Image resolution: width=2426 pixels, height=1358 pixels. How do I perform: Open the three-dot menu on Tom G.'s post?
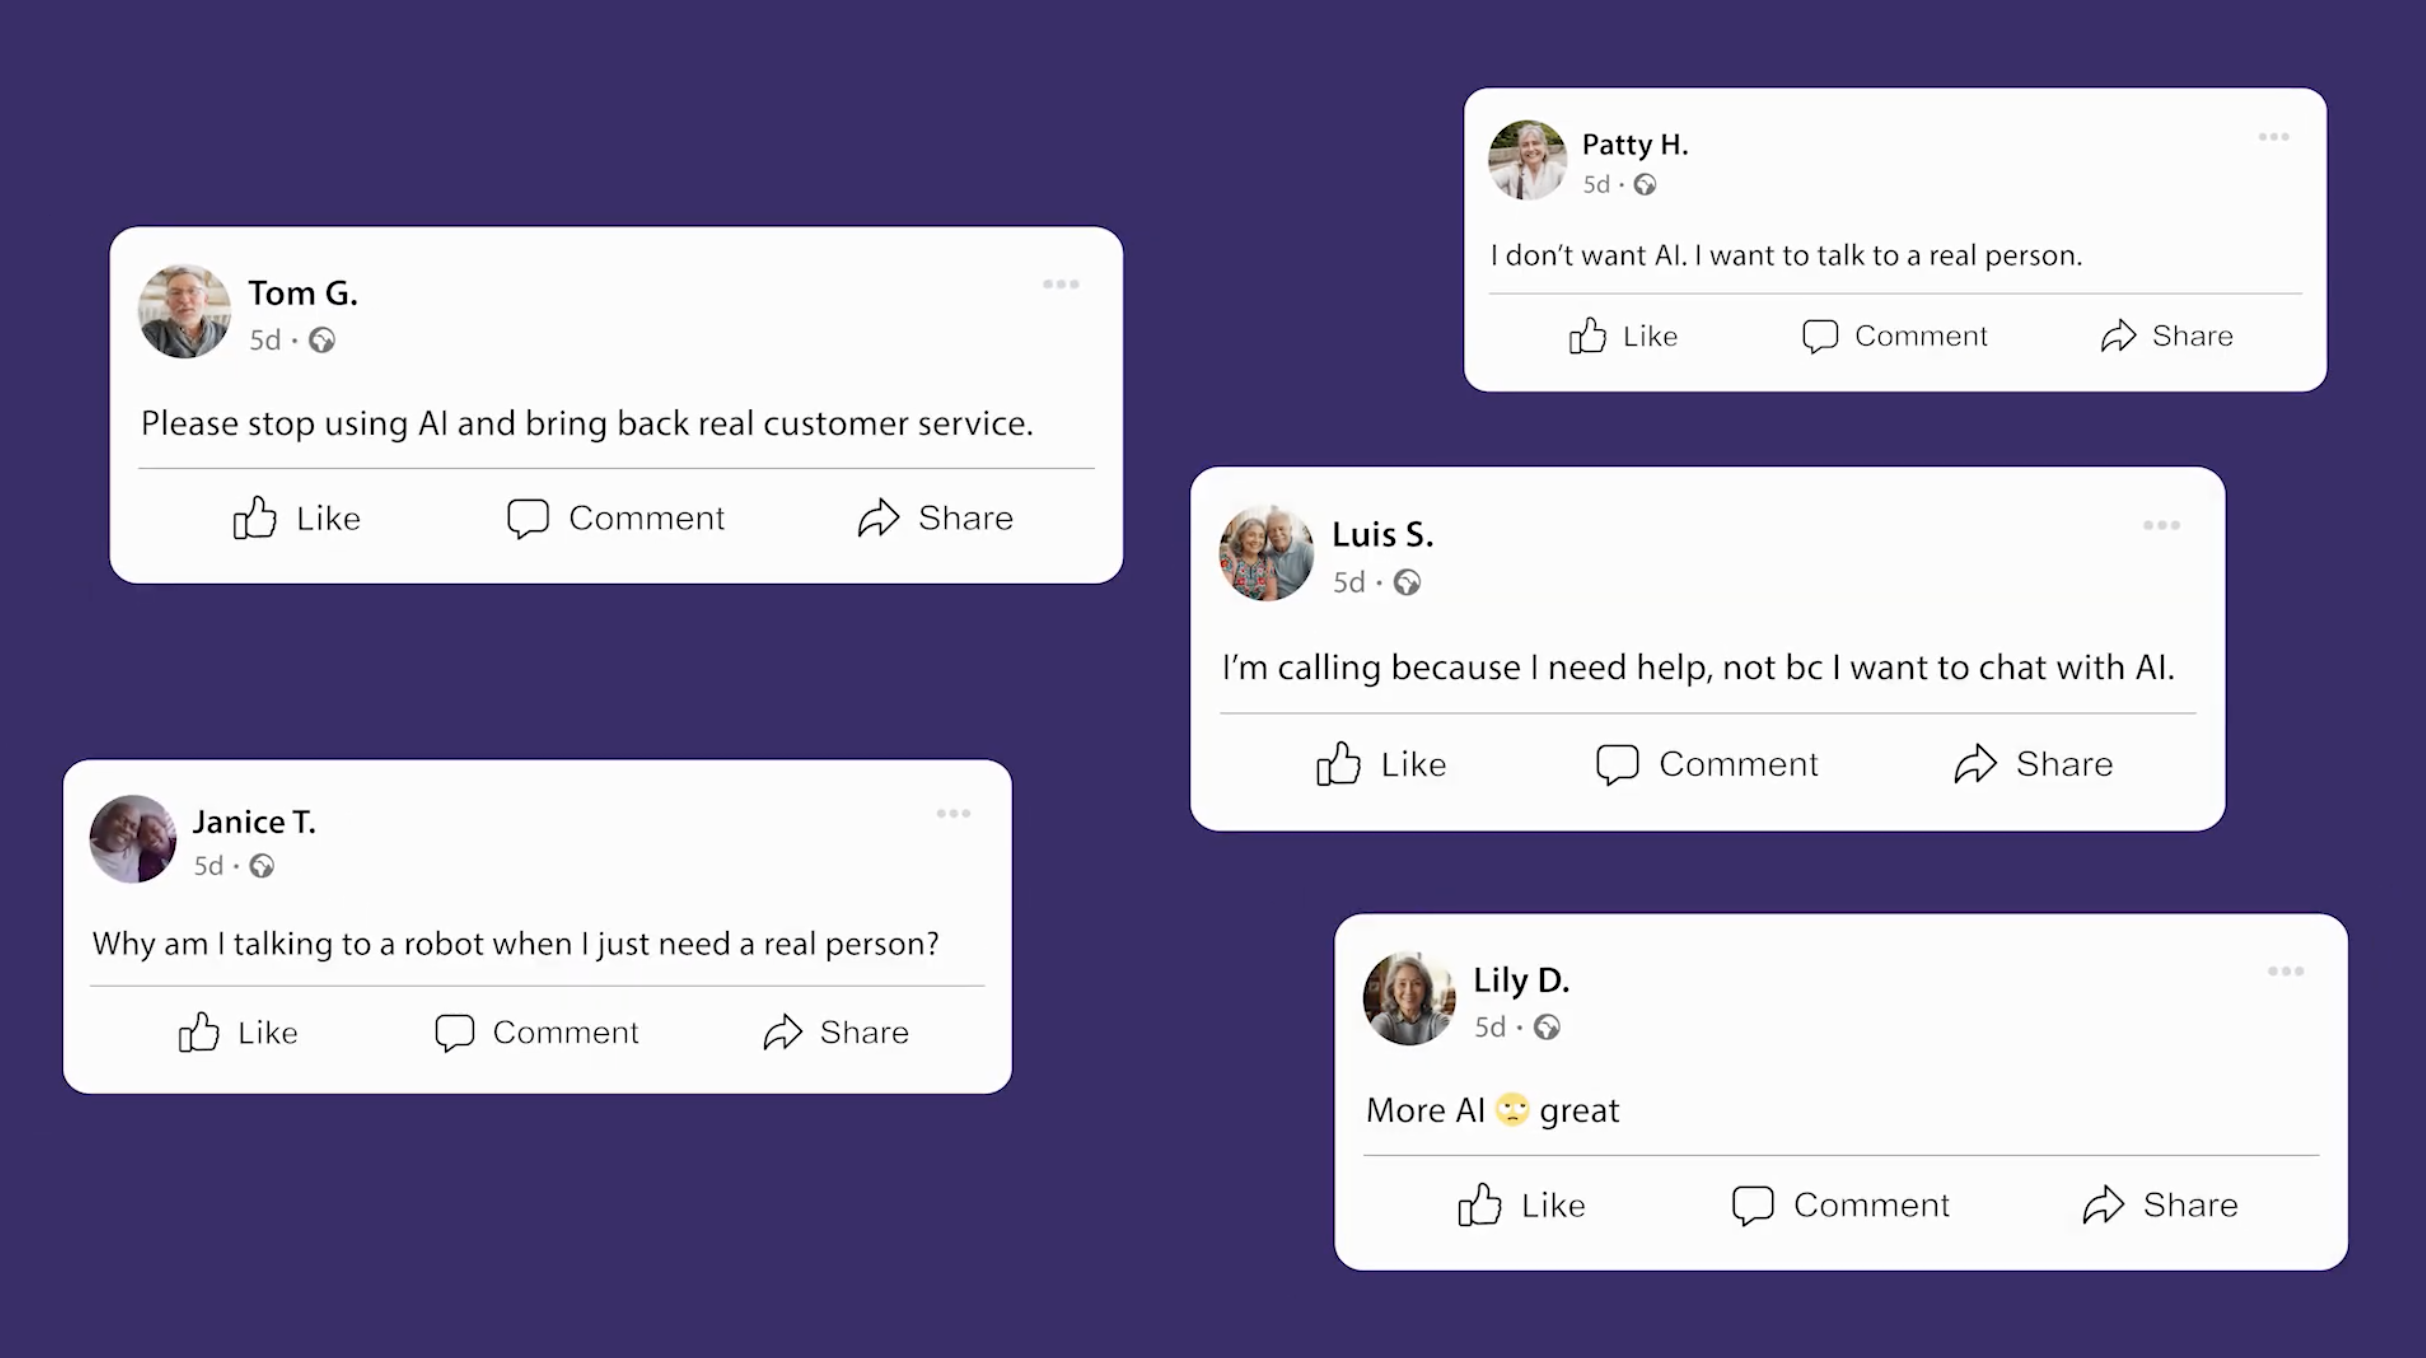pos(1061,284)
